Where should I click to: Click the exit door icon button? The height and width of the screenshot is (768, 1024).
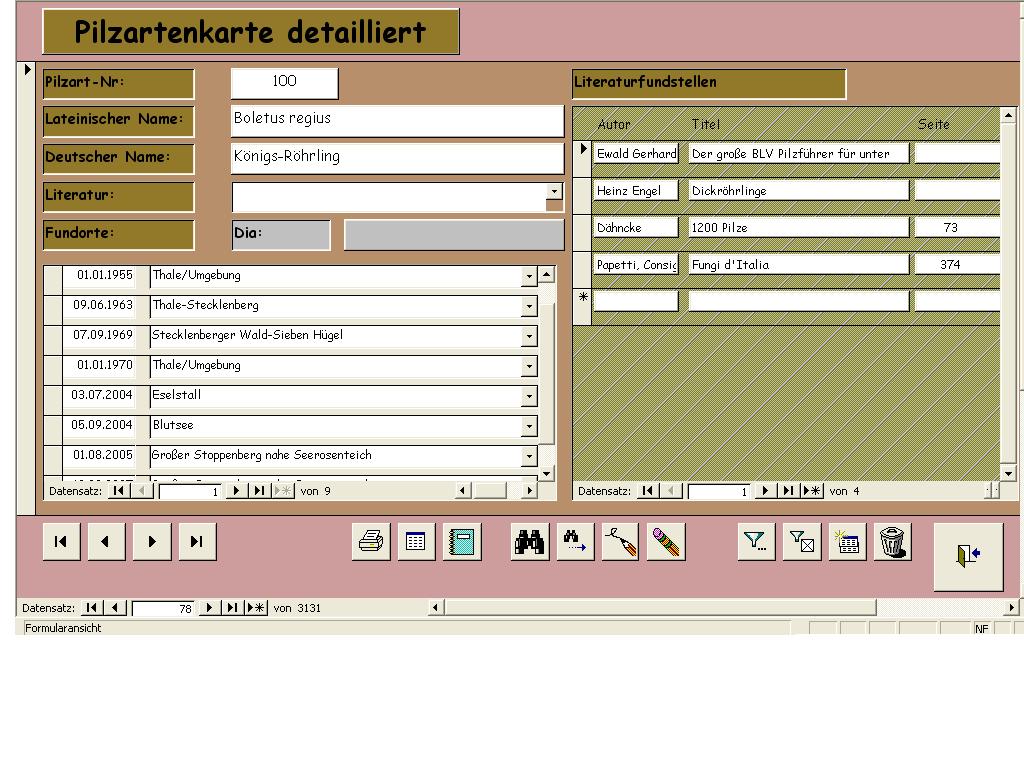pyautogui.click(x=967, y=557)
